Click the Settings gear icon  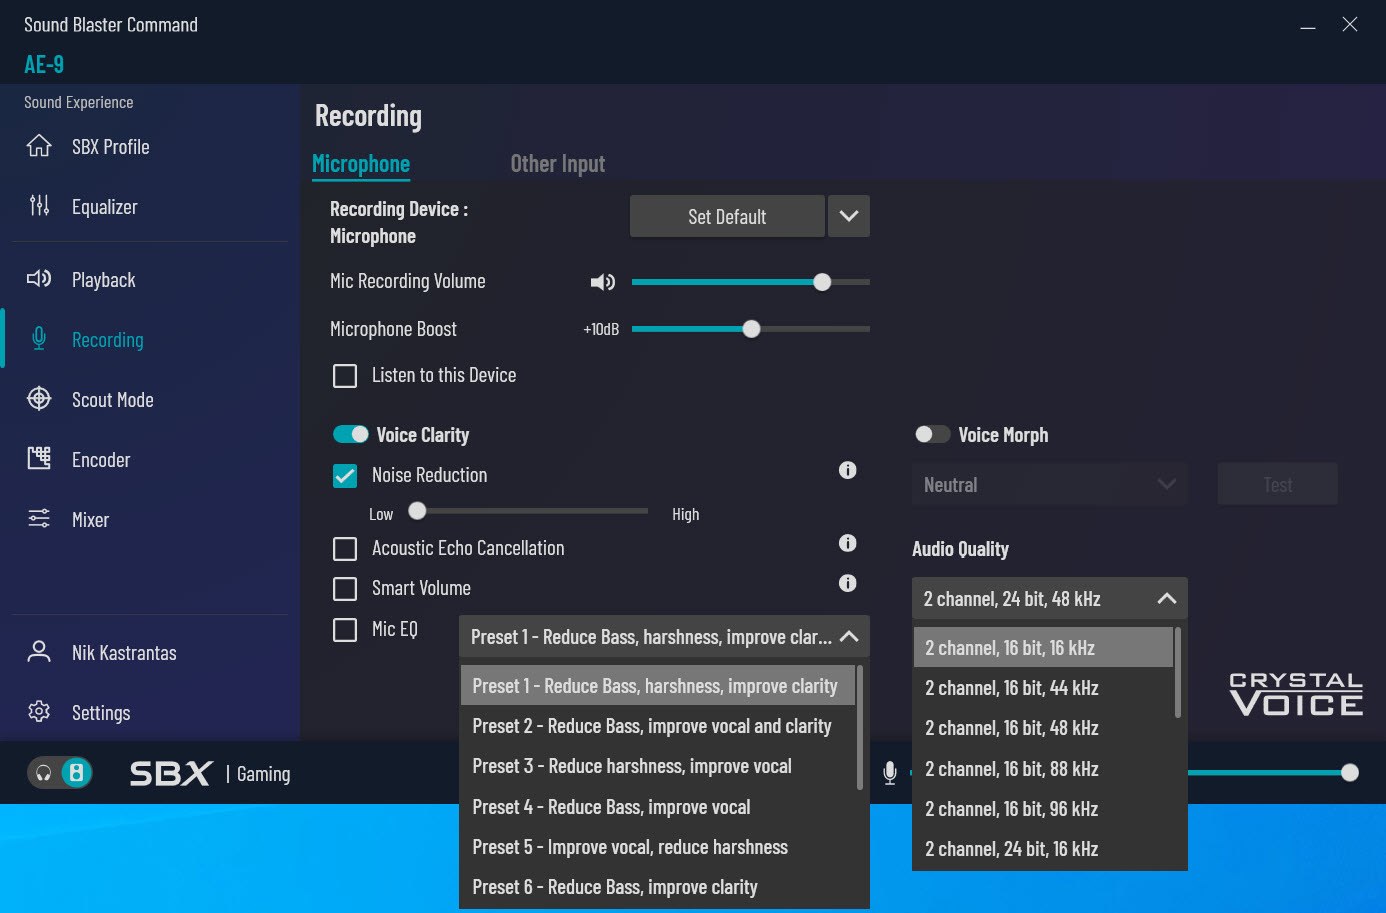click(x=39, y=712)
